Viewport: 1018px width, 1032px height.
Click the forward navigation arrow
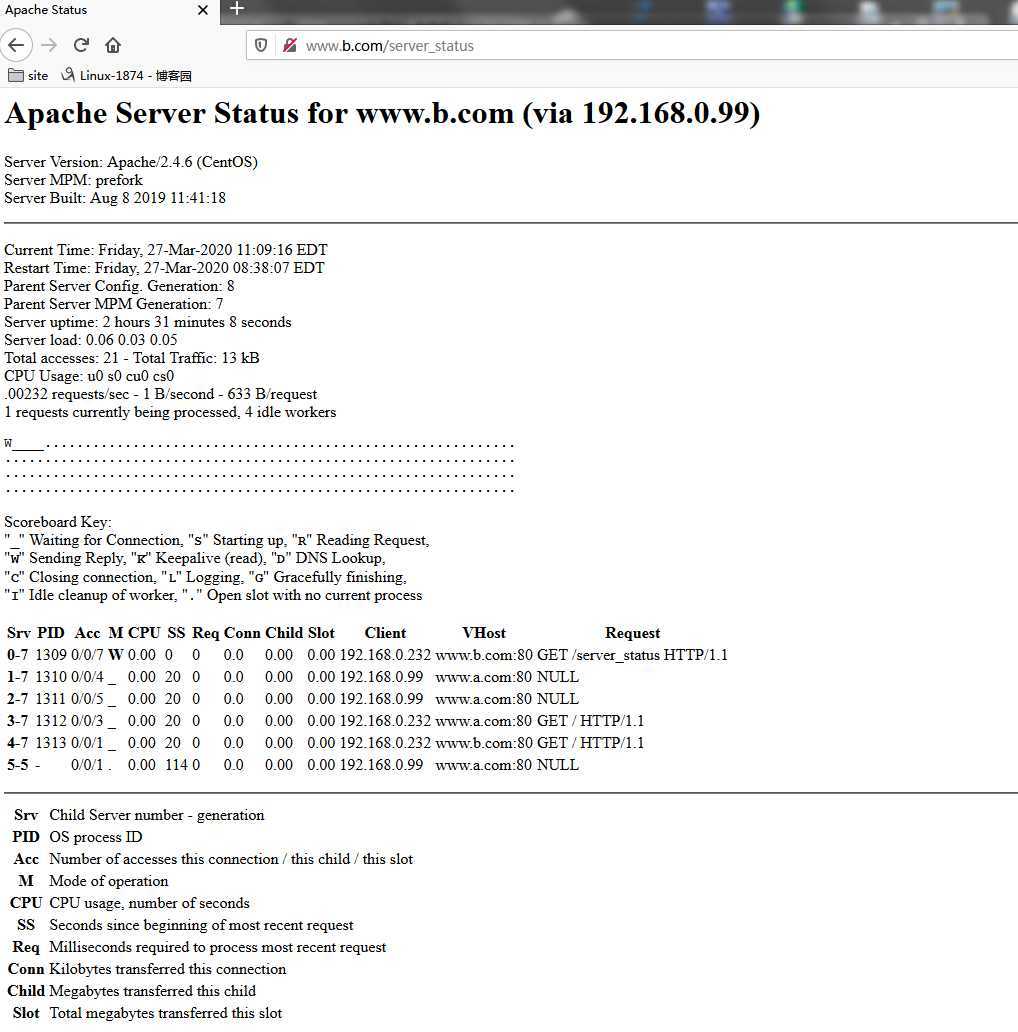(49, 45)
